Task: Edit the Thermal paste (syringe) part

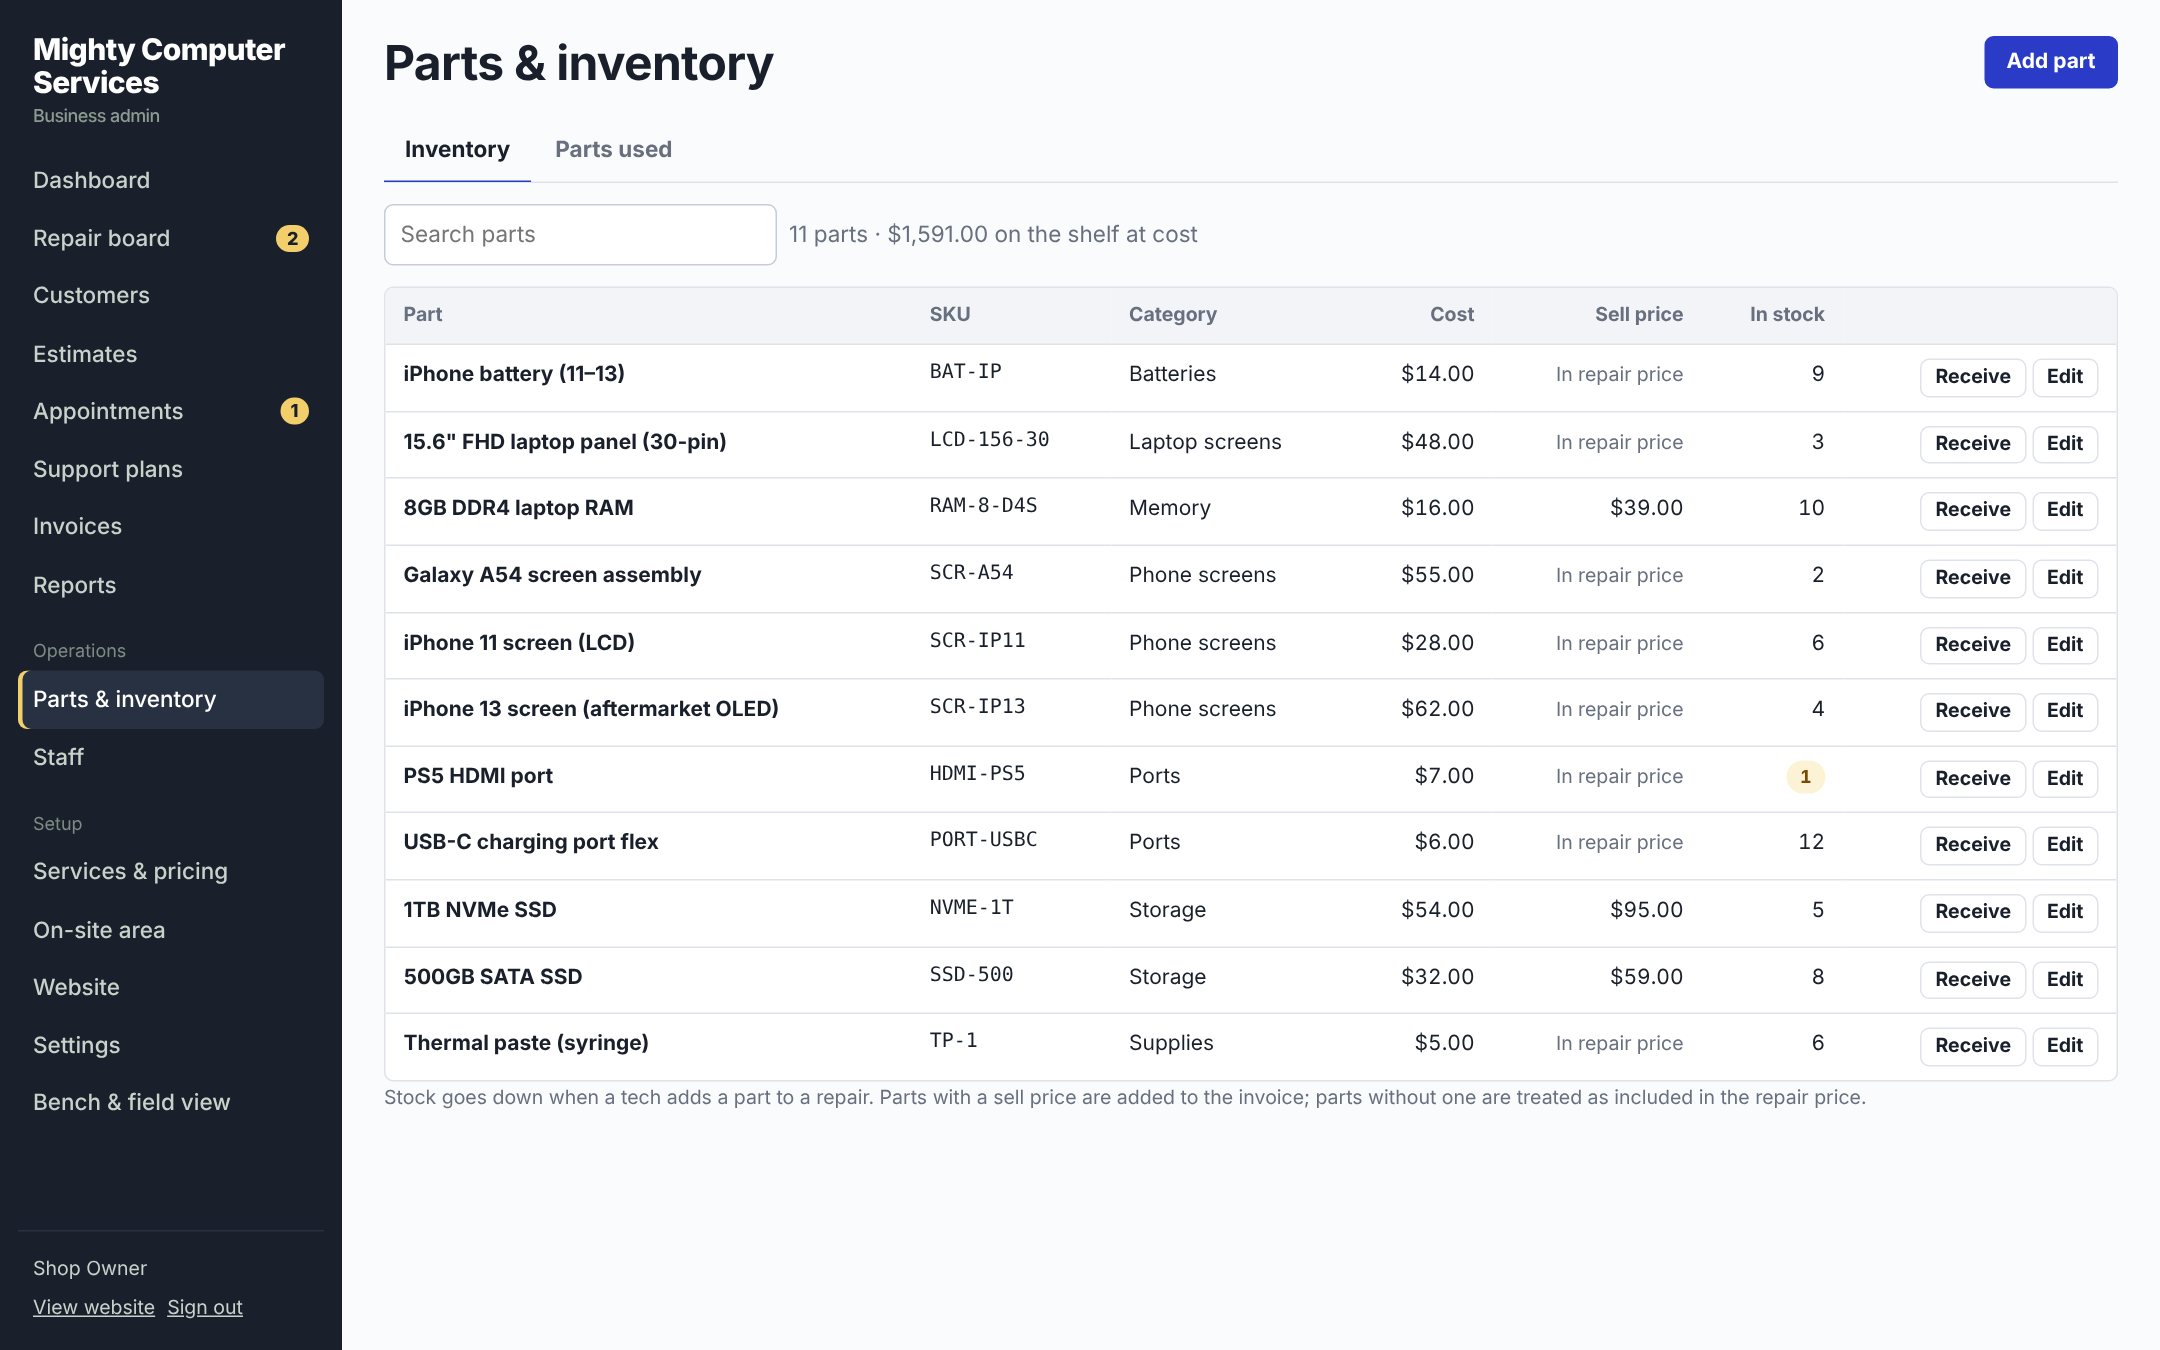Action: pyautogui.click(x=2064, y=1046)
